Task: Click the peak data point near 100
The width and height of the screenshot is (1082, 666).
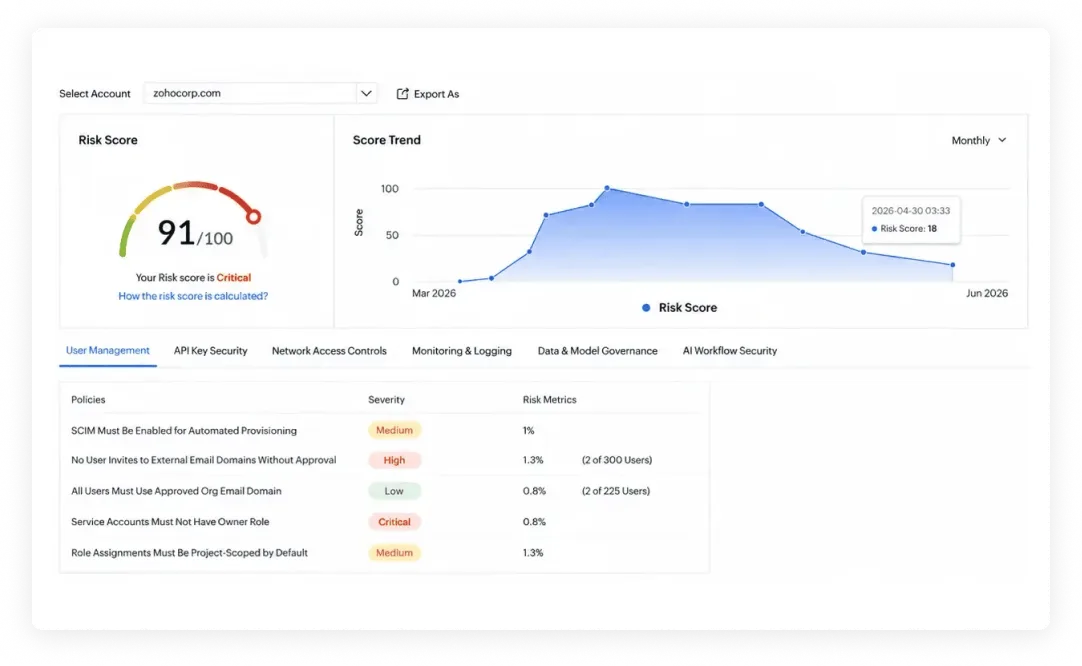Action: coord(607,188)
